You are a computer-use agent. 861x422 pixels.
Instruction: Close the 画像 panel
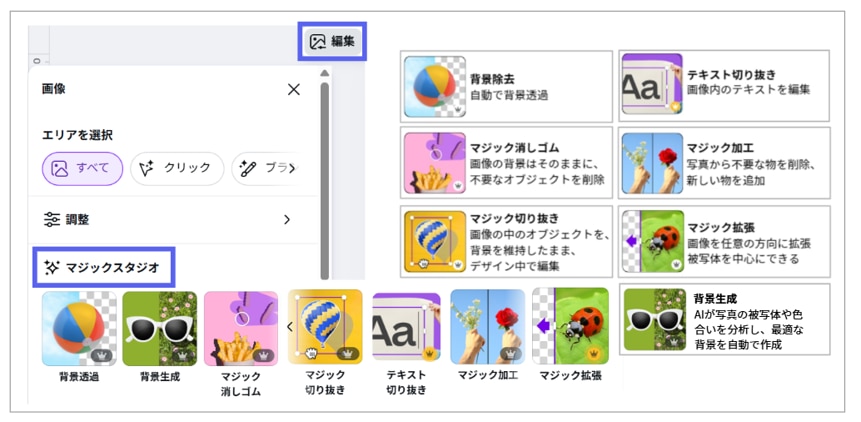click(294, 89)
